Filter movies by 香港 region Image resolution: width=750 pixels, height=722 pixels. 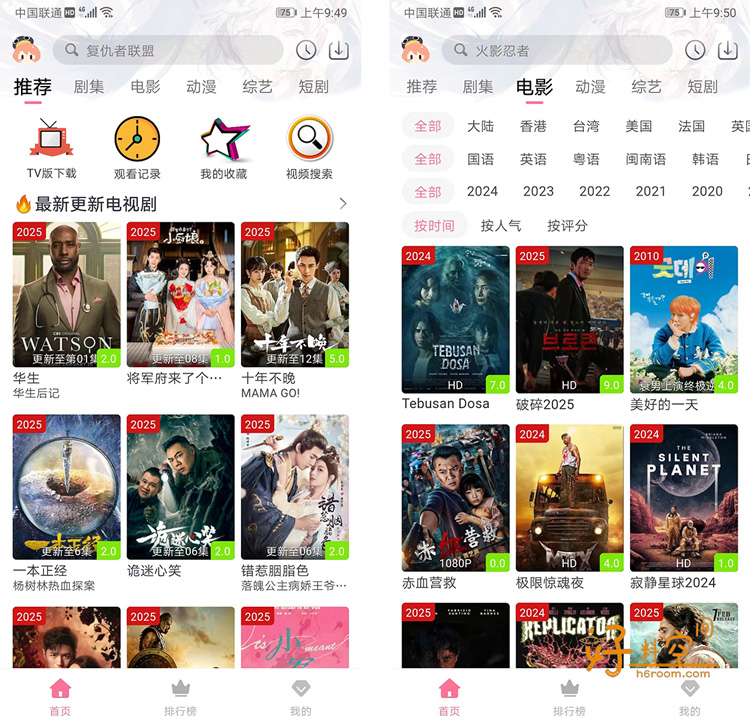click(x=533, y=126)
